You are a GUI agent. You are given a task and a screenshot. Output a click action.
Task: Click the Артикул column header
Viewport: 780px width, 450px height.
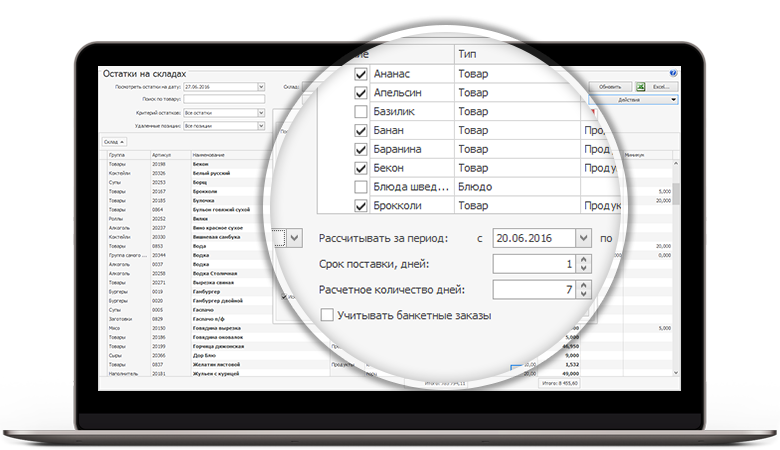pyautogui.click(x=162, y=155)
